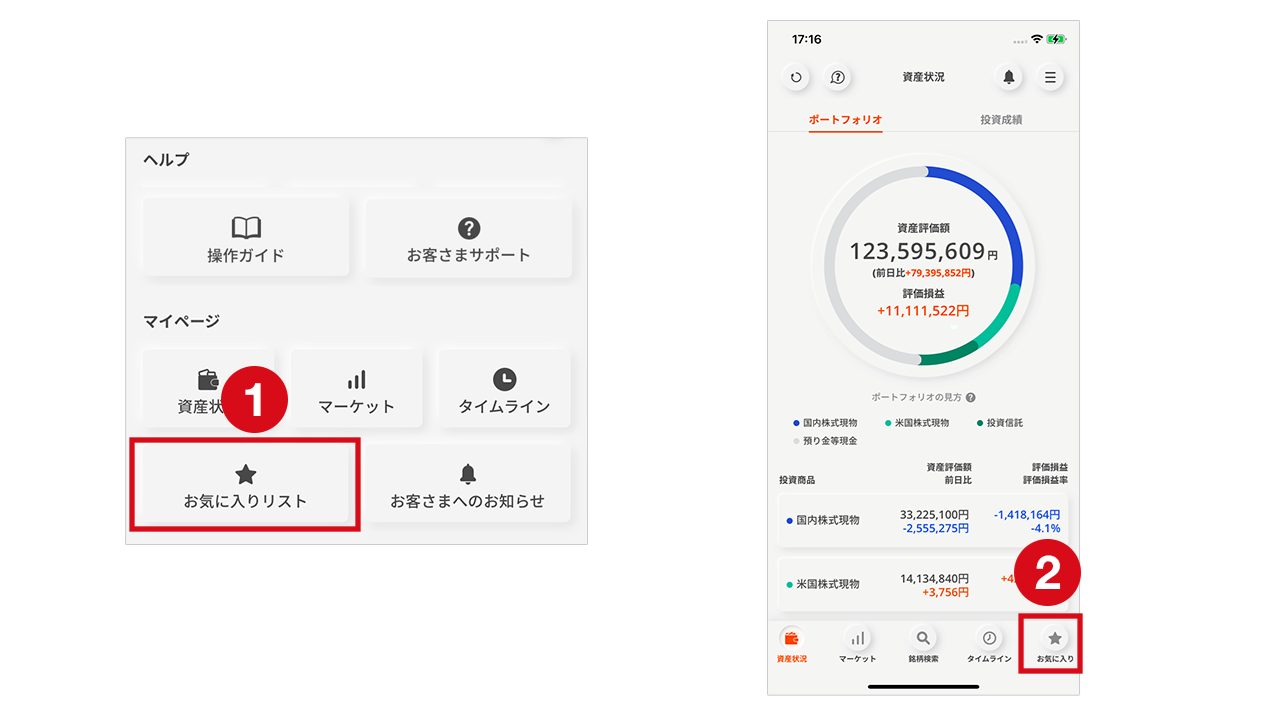Tap the question-mark help icon in header
Image resolution: width=1280 pixels, height=720 pixels.
pos(838,77)
